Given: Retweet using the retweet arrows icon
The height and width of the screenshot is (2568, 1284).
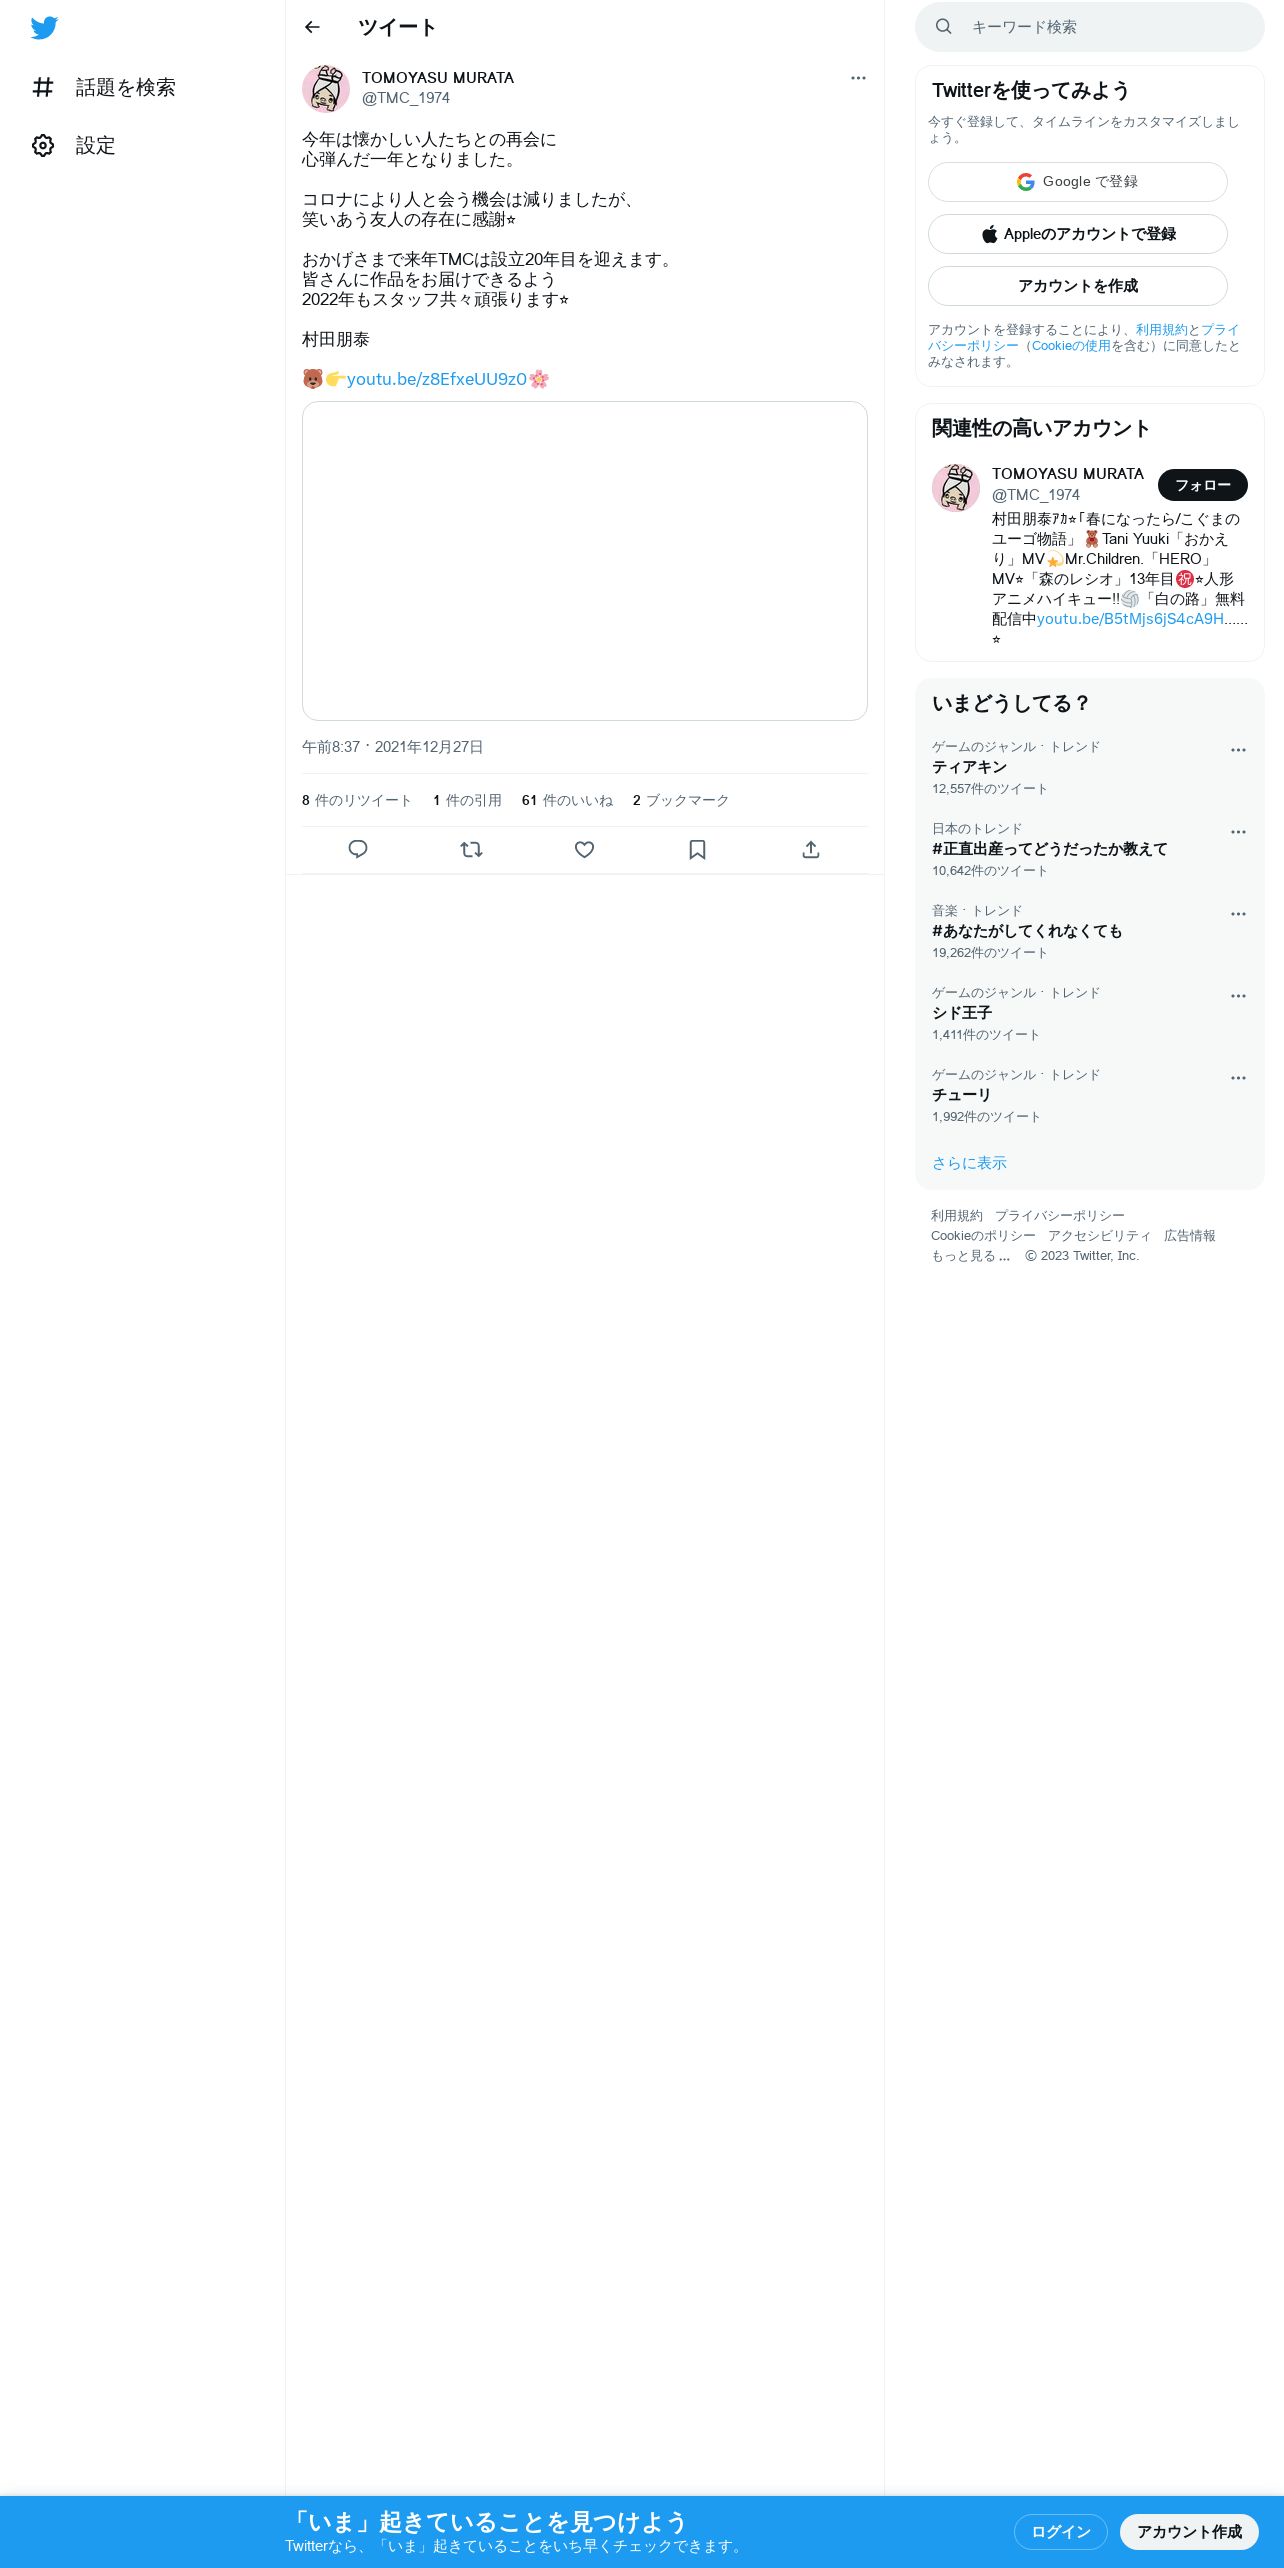Looking at the screenshot, I should (x=471, y=850).
